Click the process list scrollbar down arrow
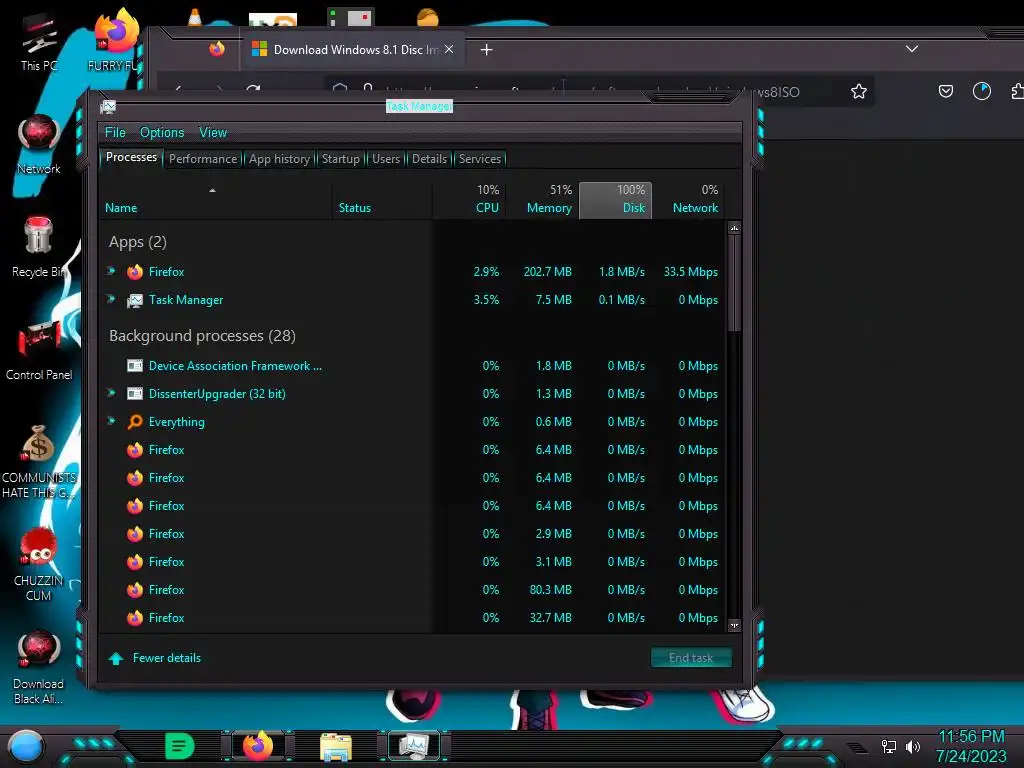 (x=735, y=625)
